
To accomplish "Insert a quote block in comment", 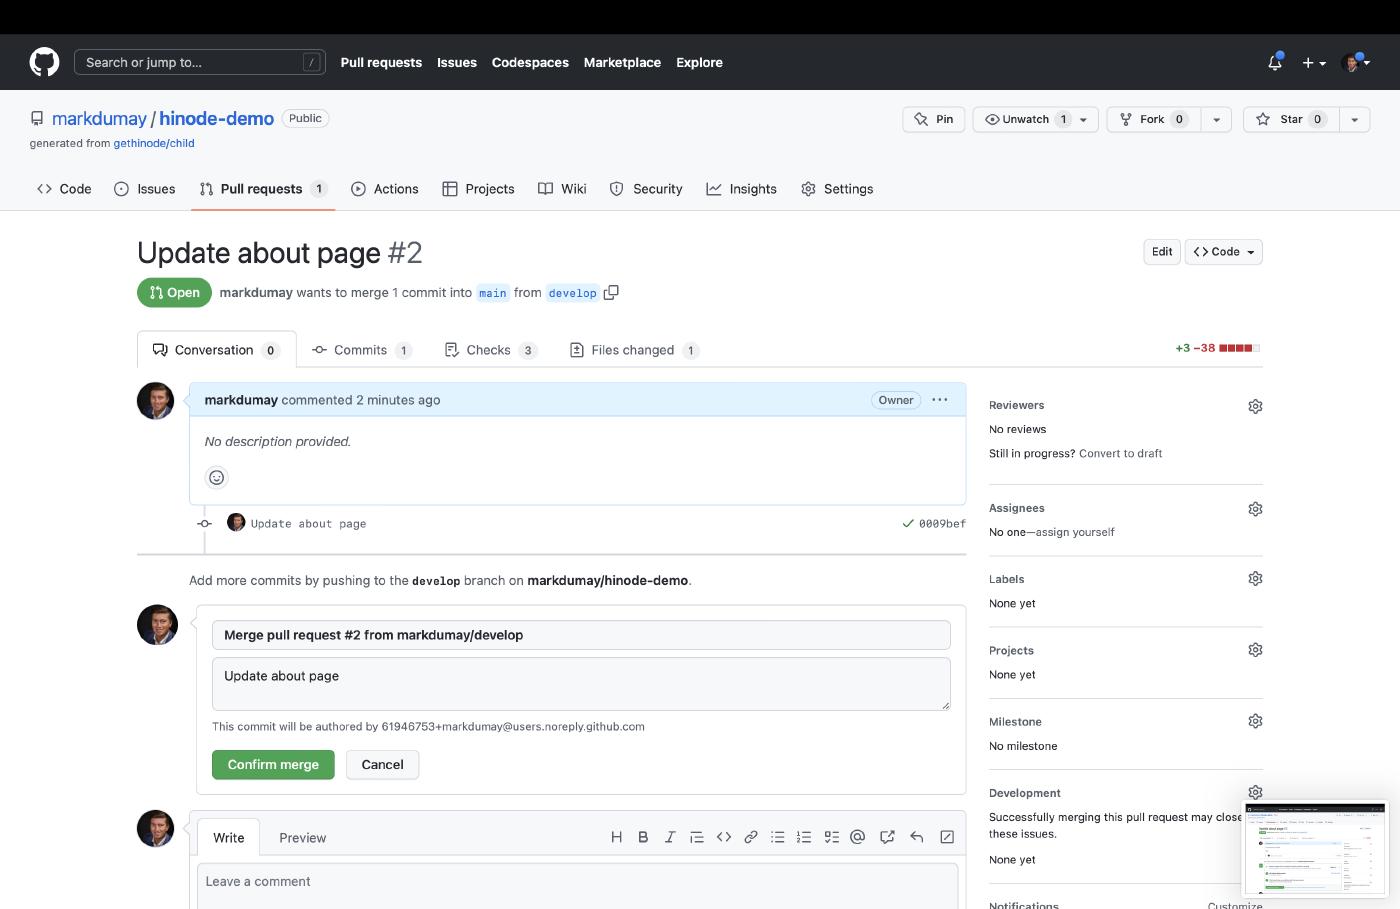I will (x=697, y=837).
